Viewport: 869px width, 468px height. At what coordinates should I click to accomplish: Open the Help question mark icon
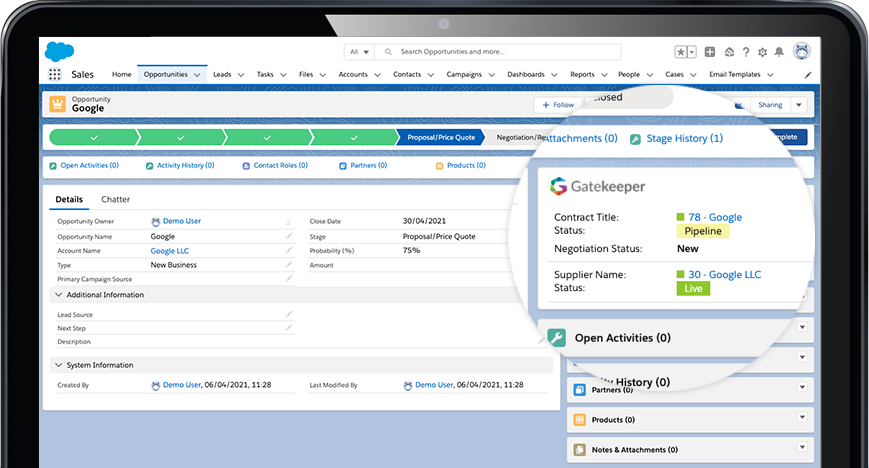point(746,52)
